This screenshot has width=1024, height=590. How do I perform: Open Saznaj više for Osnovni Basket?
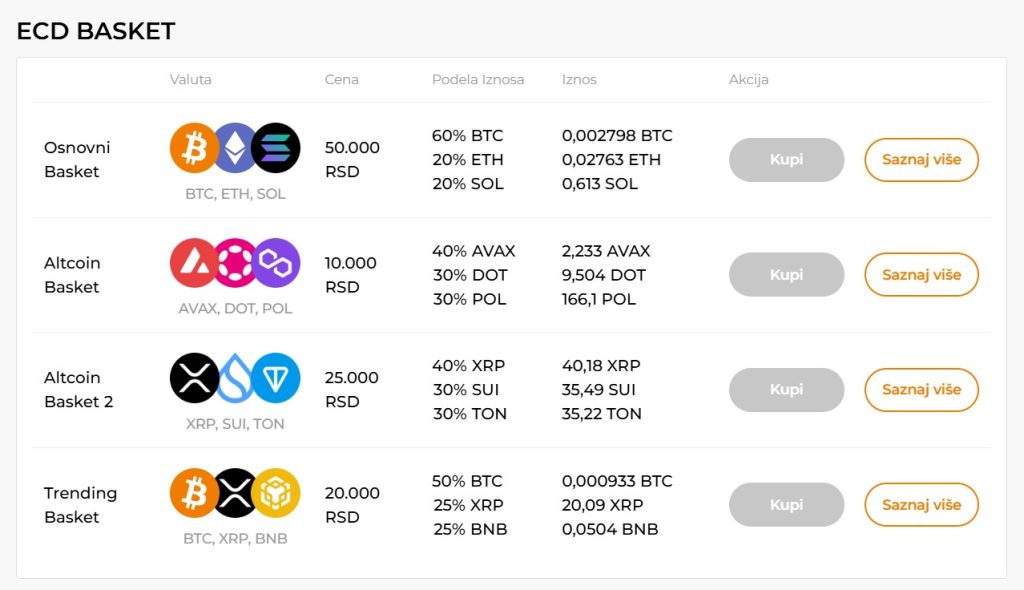coord(921,160)
